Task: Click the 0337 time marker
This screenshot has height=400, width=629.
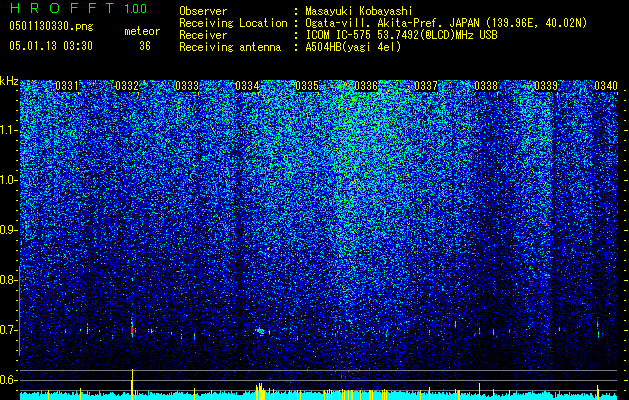Action: [426, 86]
